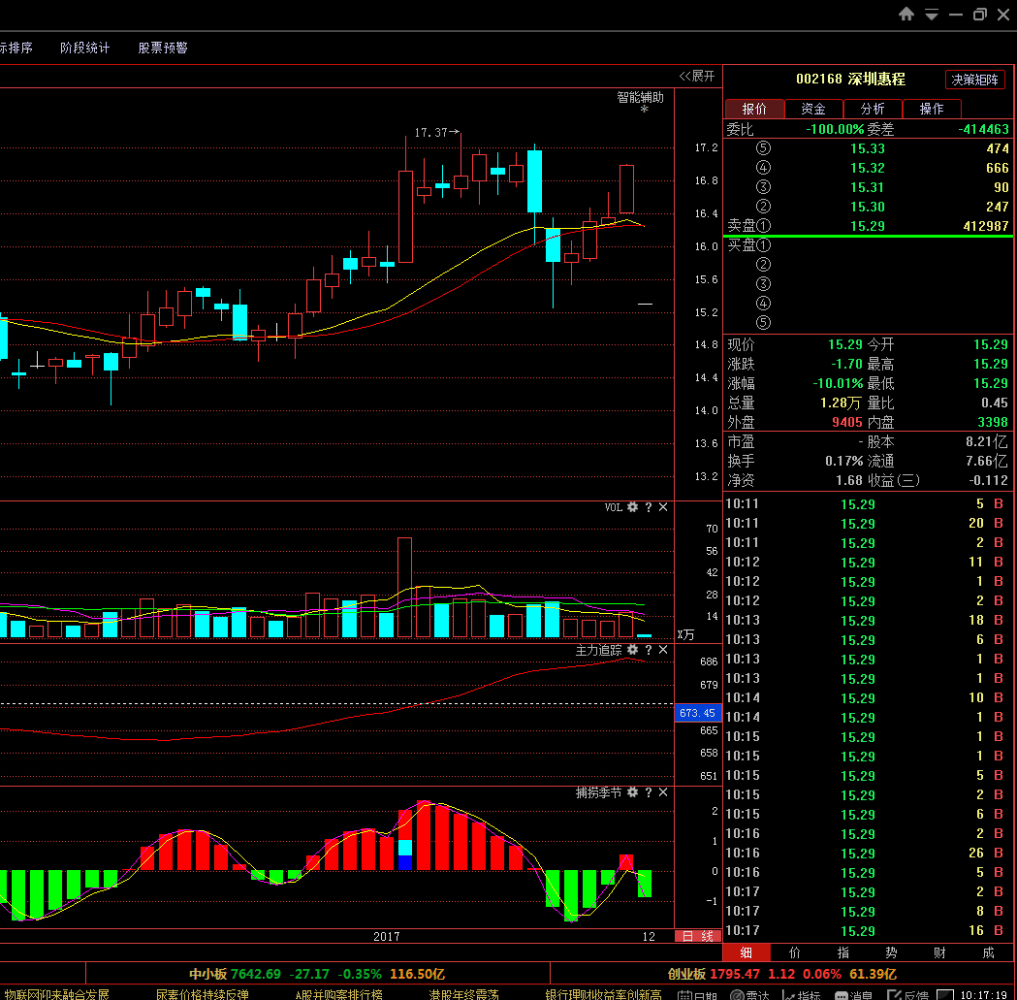This screenshot has height=1000, width=1017.
Task: Open the 阶段统计 menu
Action: [x=85, y=48]
